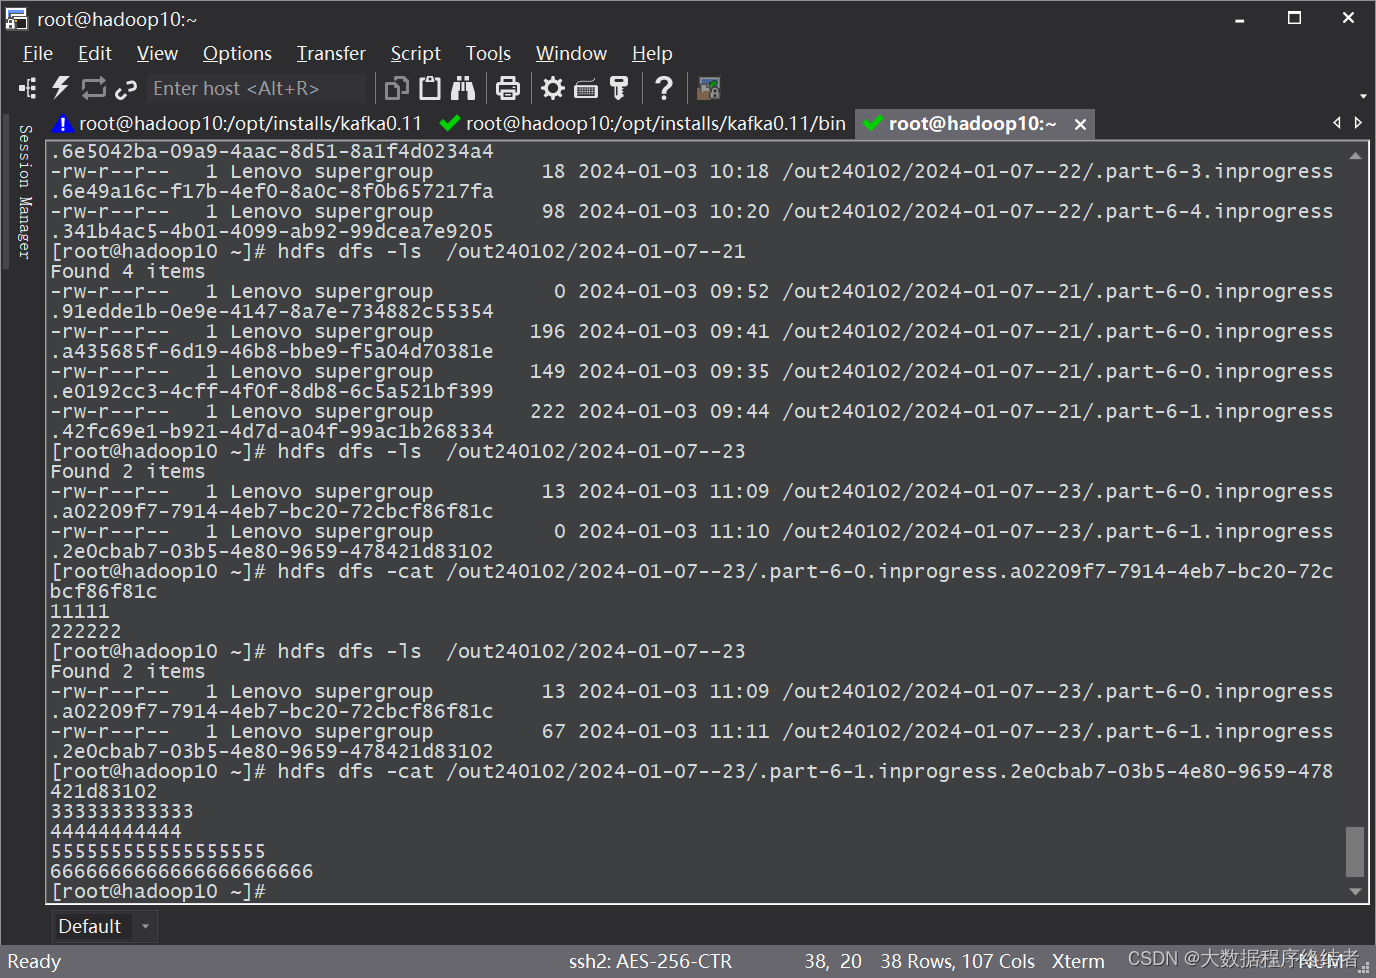
Task: Click the Copy icon in toolbar
Action: point(397,88)
